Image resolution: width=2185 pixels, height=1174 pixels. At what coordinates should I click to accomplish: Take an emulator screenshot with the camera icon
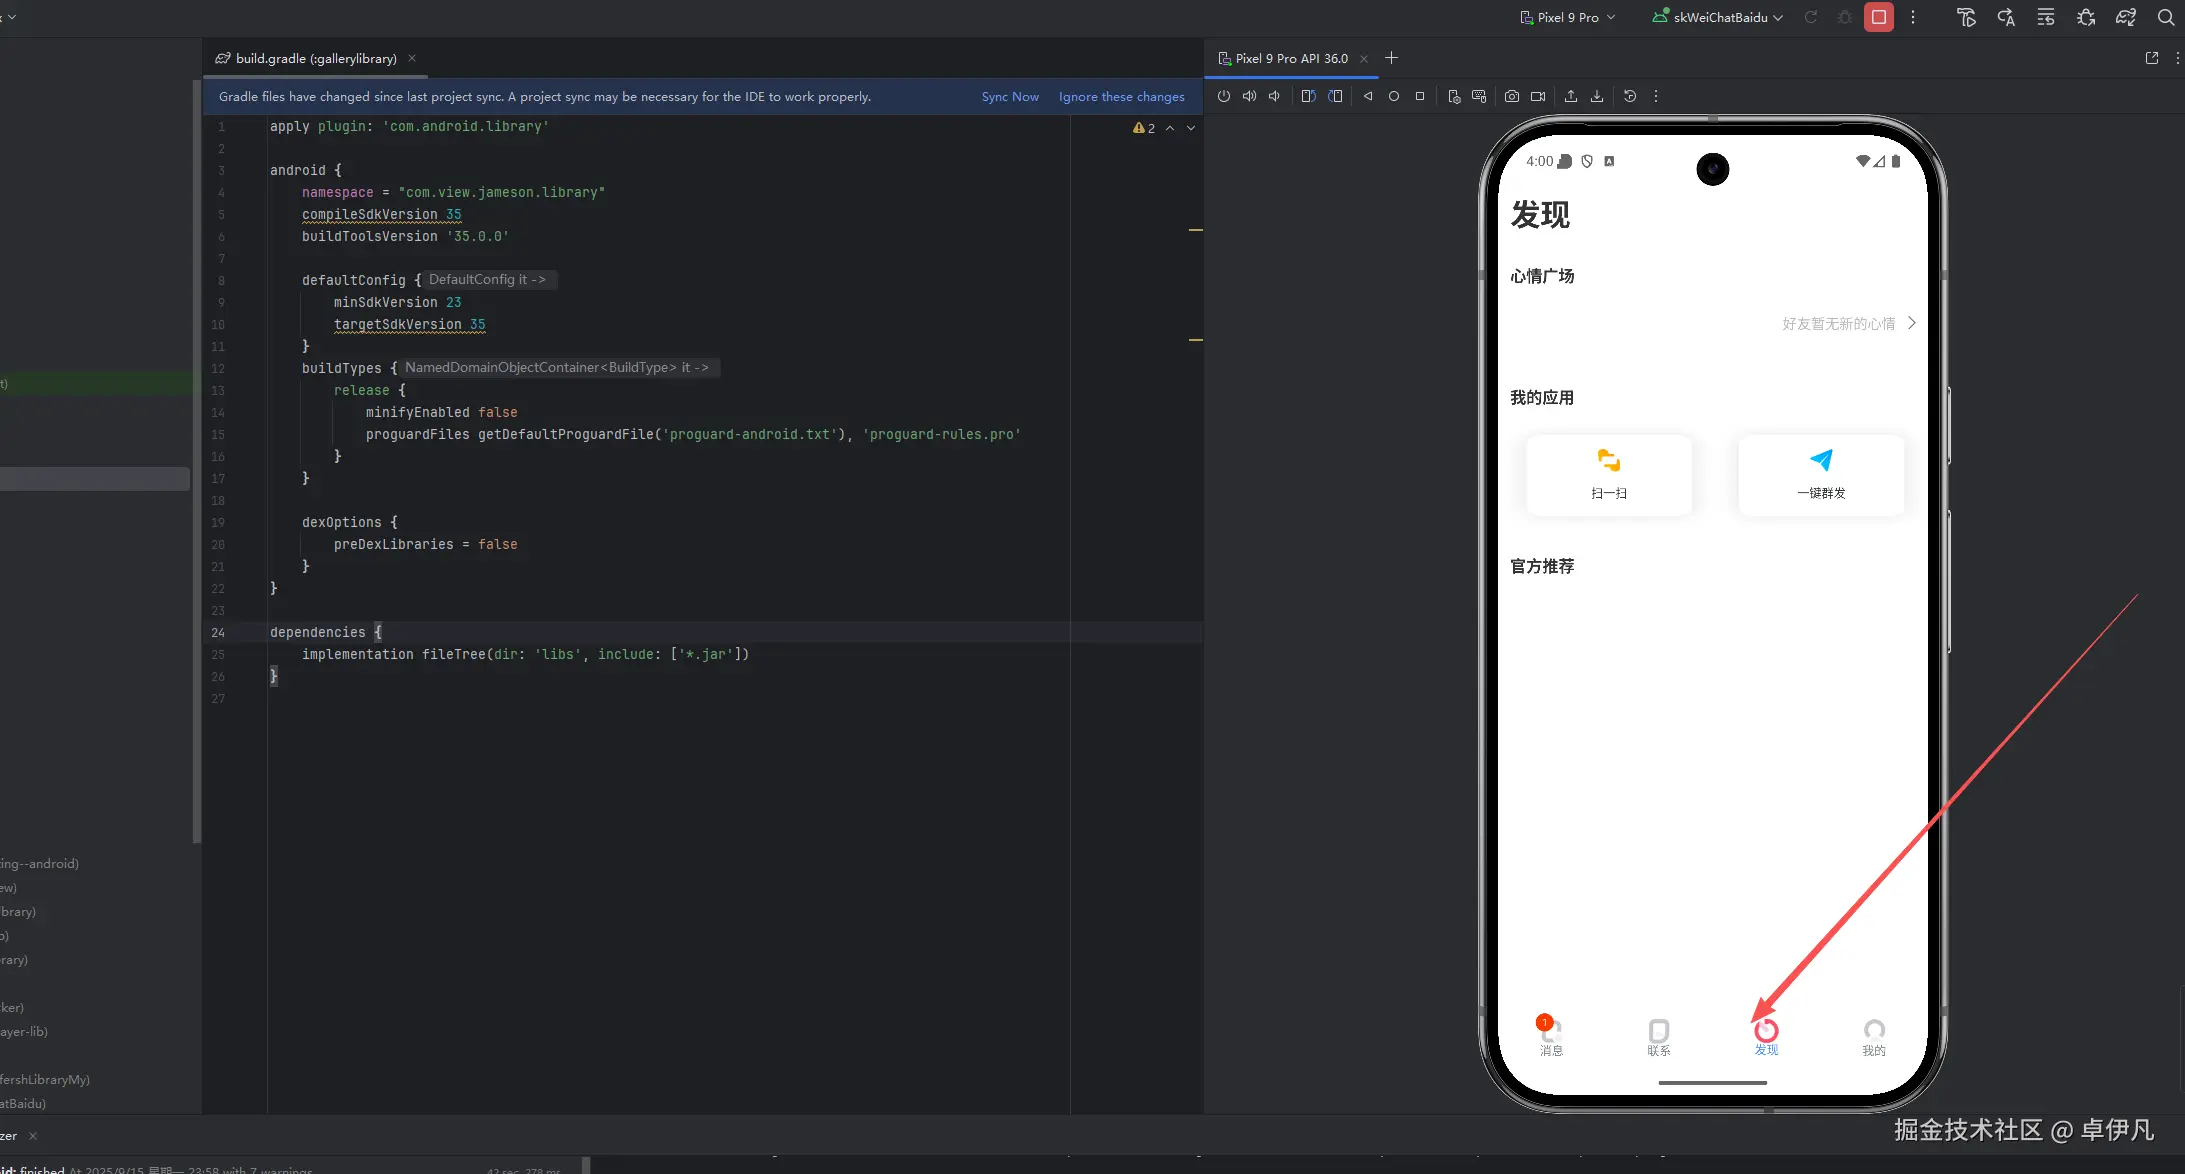[x=1511, y=96]
